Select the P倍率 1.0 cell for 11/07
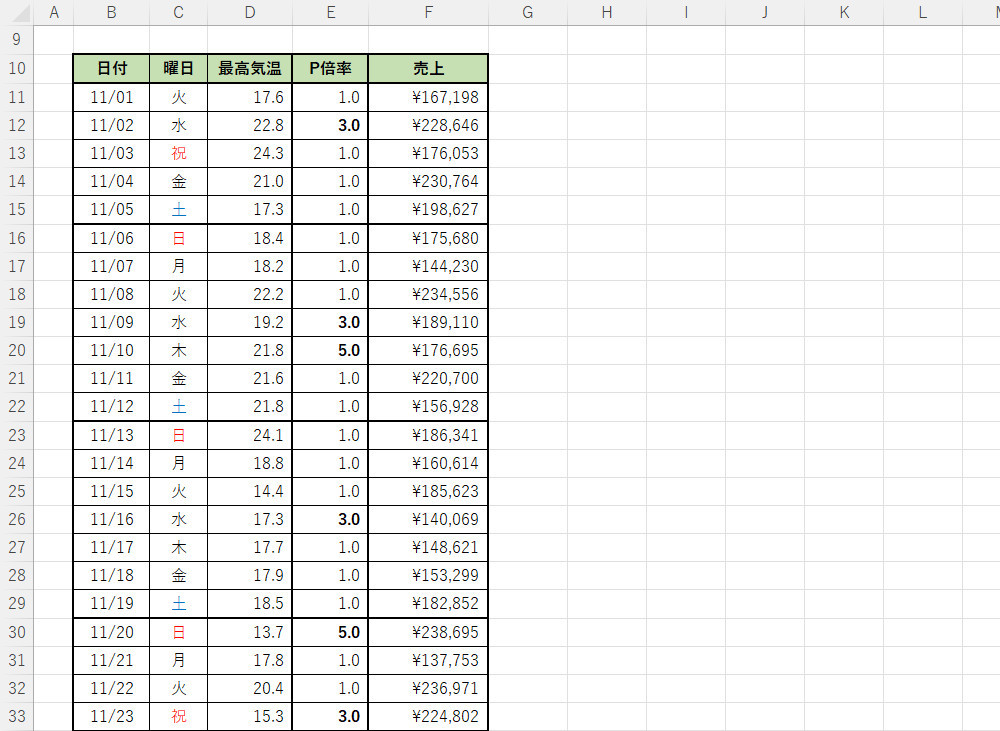Image resolution: width=1000 pixels, height=731 pixels. click(330, 266)
